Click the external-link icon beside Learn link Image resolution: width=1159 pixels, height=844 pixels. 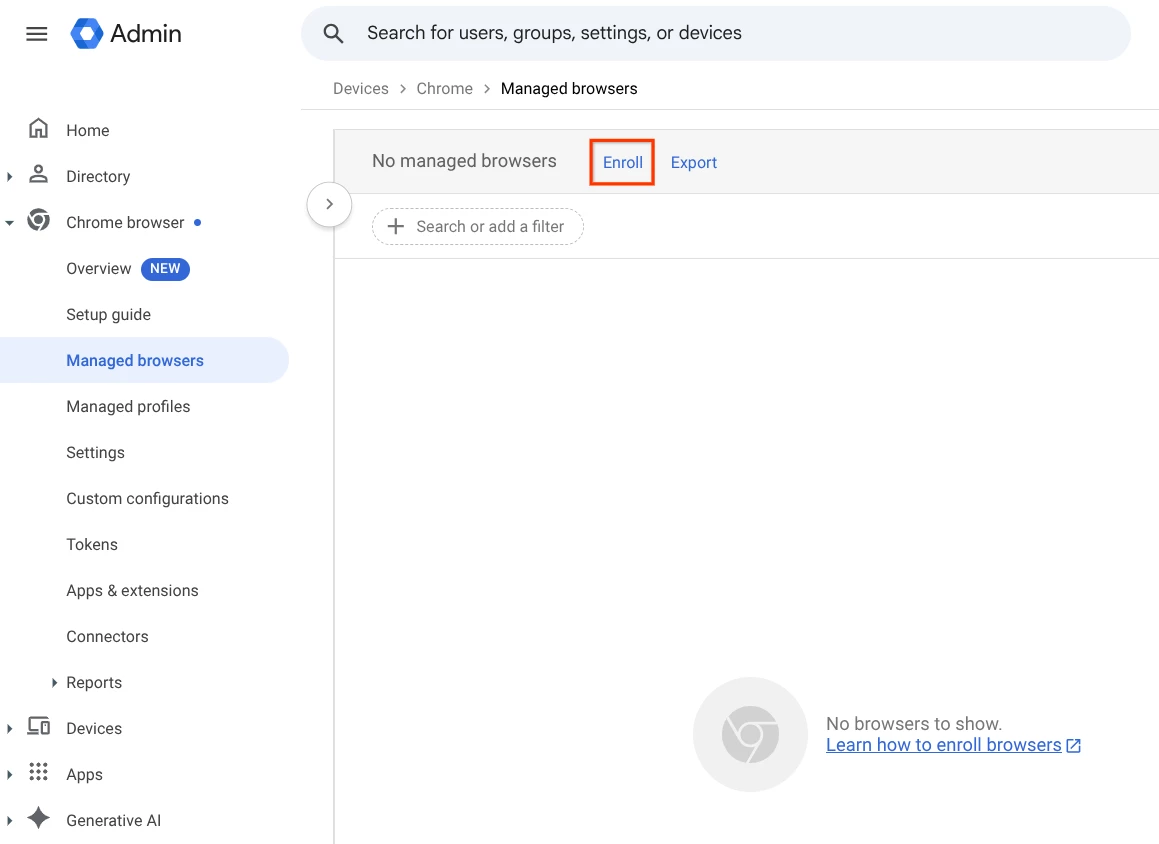click(1074, 746)
